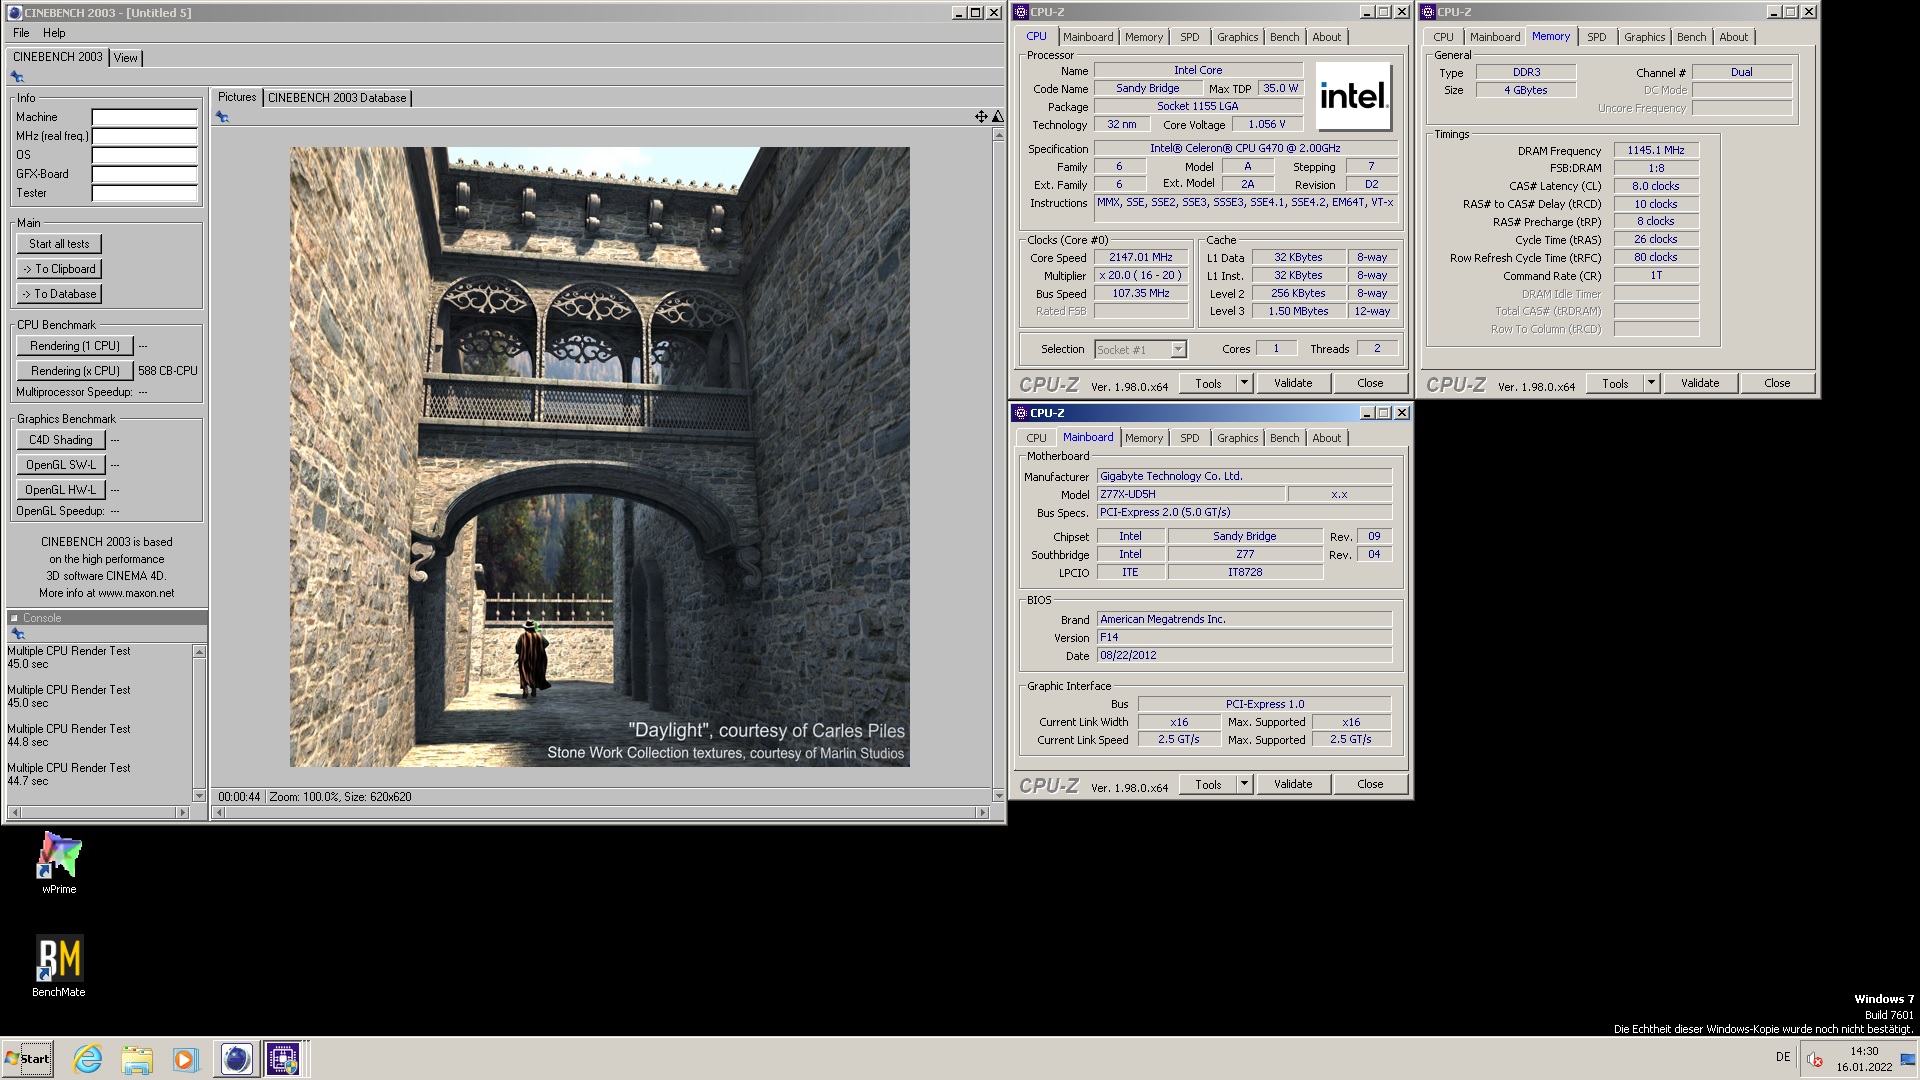The height and width of the screenshot is (1080, 1920).
Task: Click the To Database button
Action: [59, 294]
